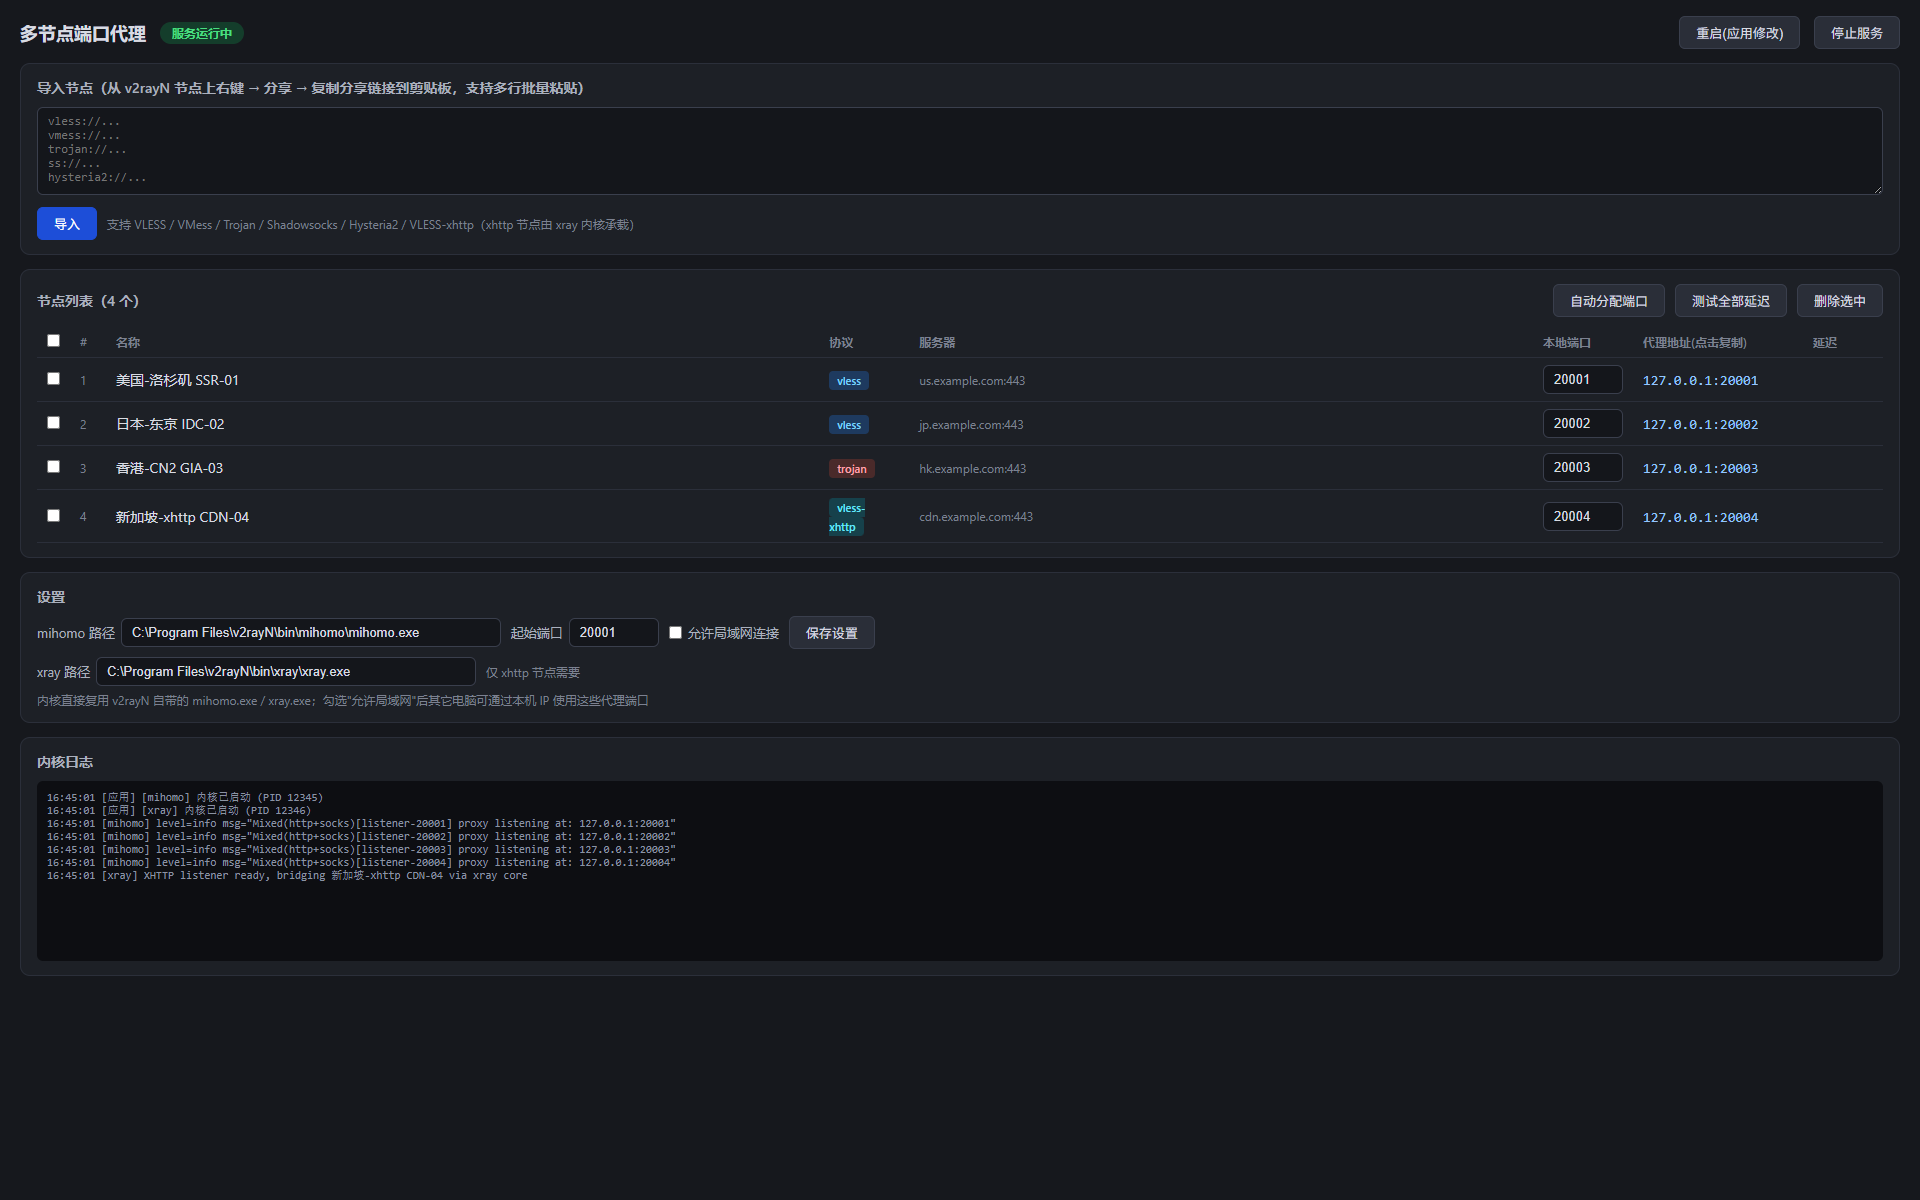
Task: Click server us.example.com:443
Action: click(972, 381)
